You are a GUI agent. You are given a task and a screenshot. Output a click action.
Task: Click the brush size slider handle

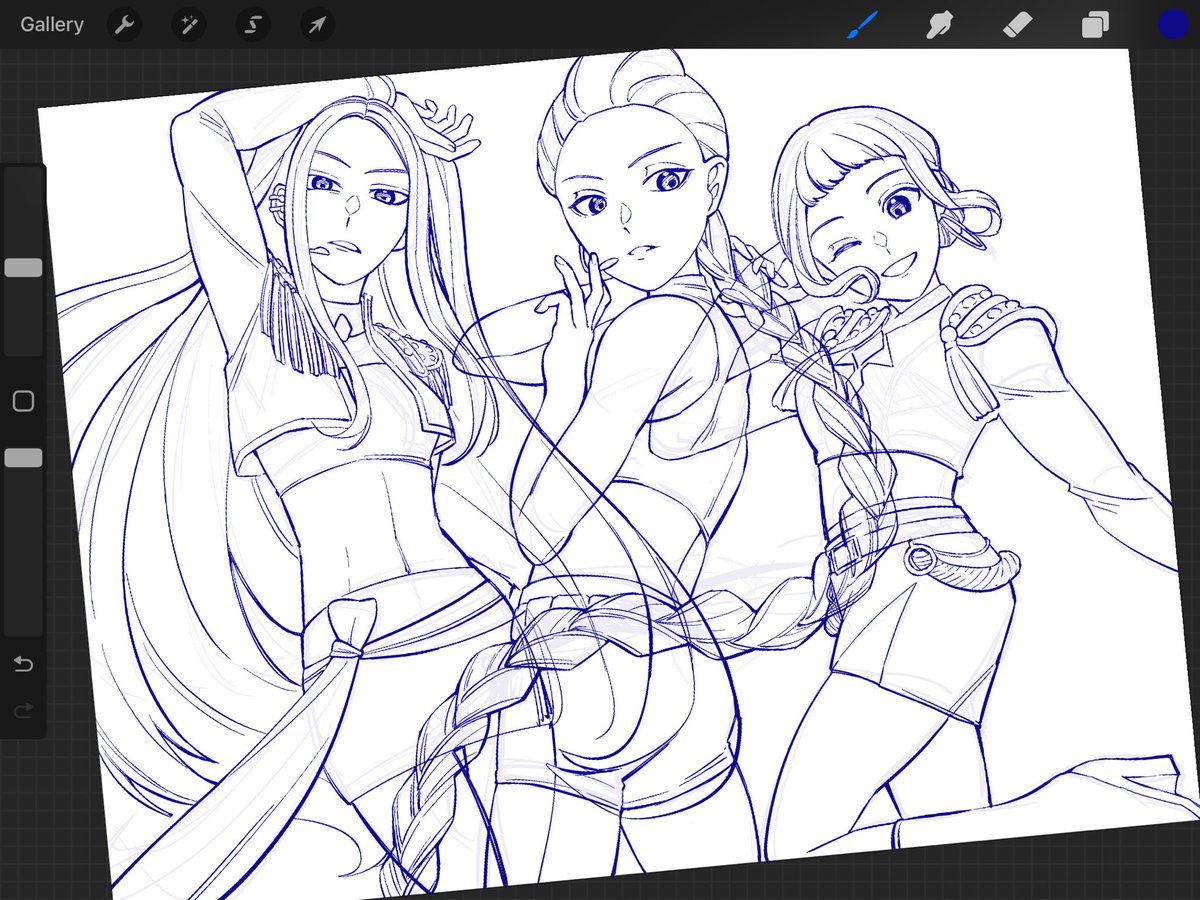[x=23, y=268]
